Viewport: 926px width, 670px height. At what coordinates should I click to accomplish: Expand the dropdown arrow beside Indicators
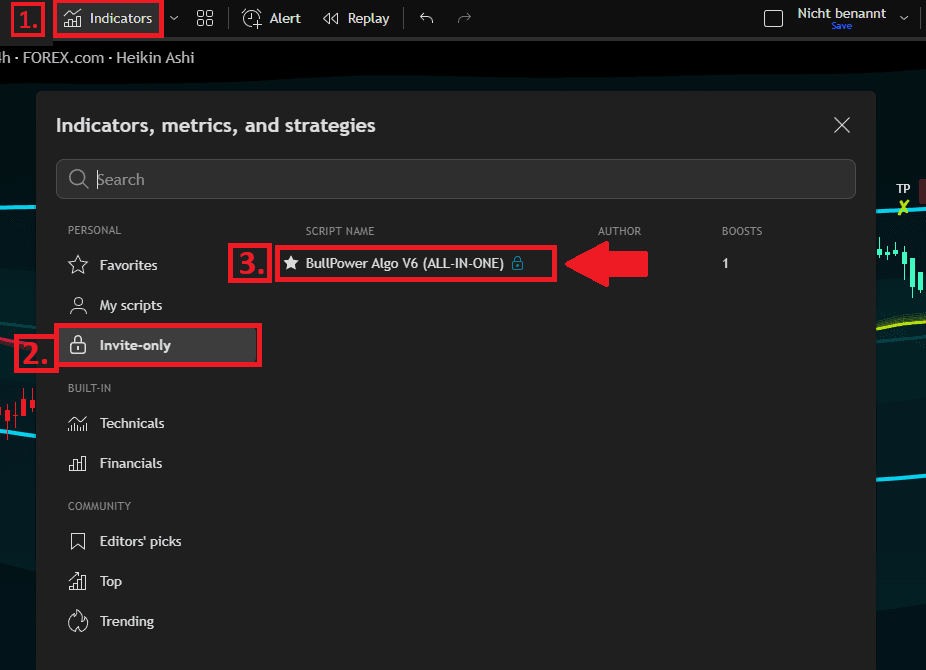[174, 18]
